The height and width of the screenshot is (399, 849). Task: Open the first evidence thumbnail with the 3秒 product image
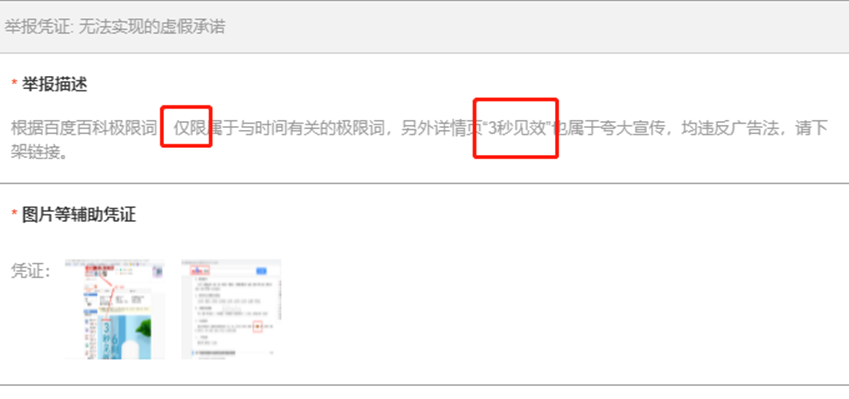(x=115, y=309)
